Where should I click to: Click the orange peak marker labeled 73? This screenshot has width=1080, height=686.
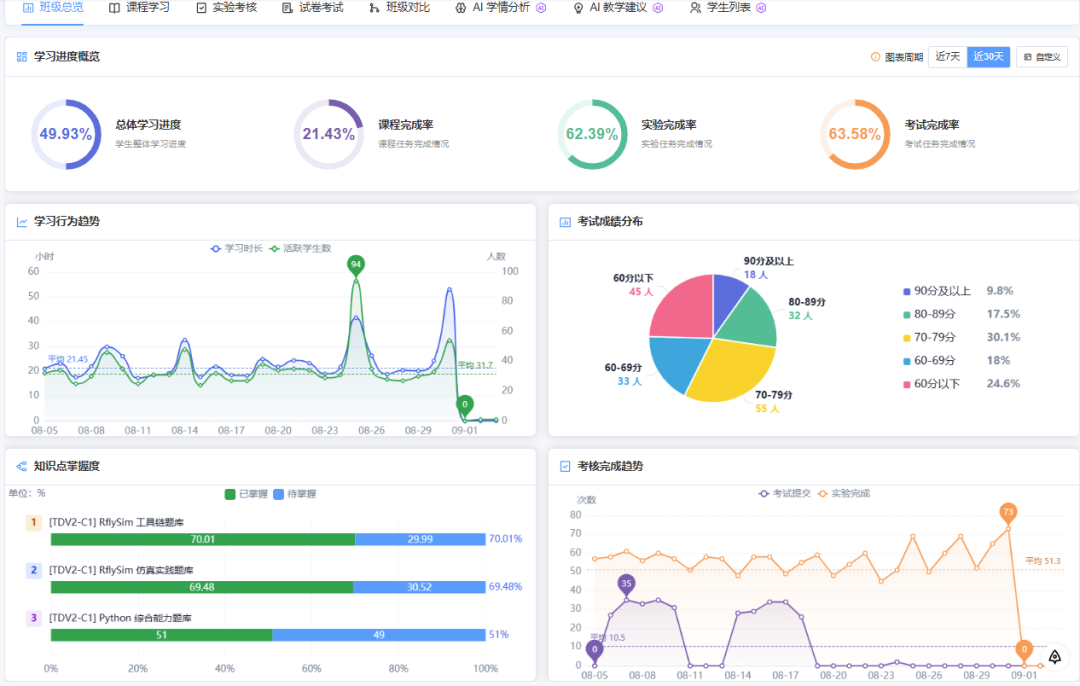pyautogui.click(x=1008, y=513)
